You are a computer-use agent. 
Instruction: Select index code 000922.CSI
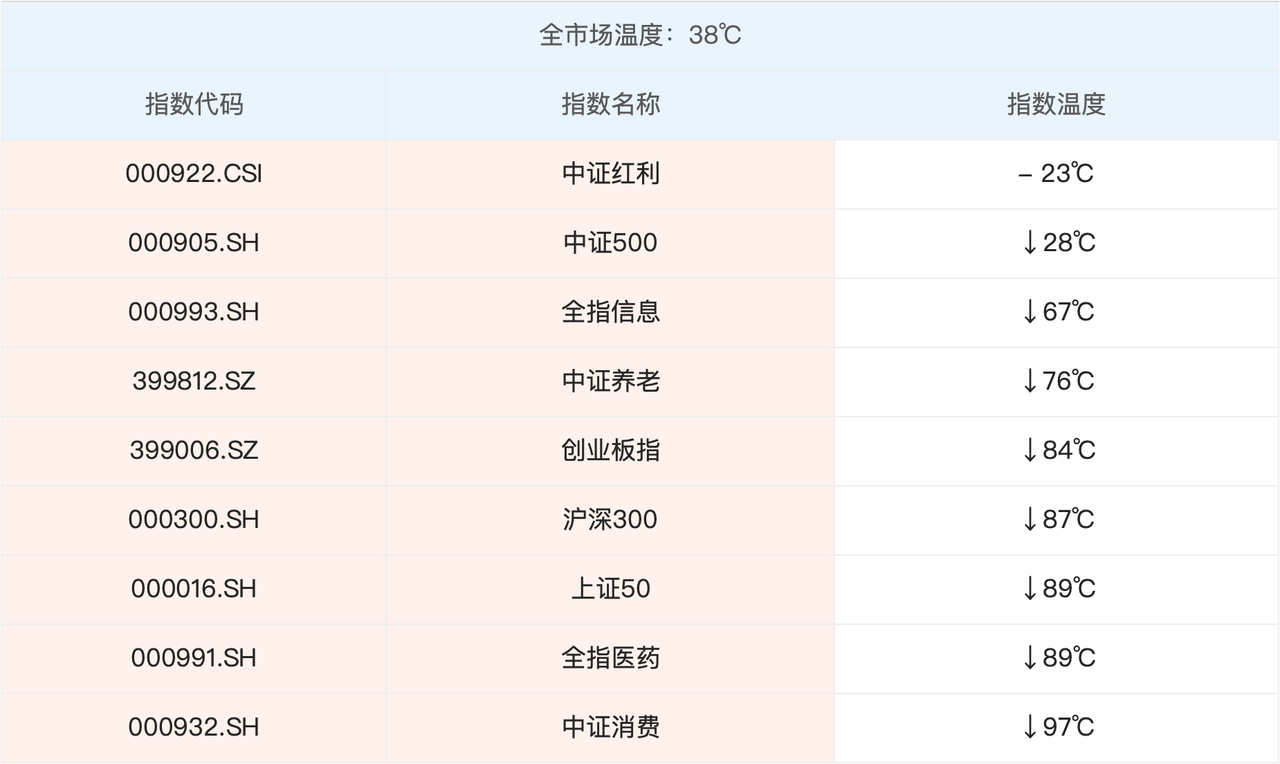click(x=194, y=174)
